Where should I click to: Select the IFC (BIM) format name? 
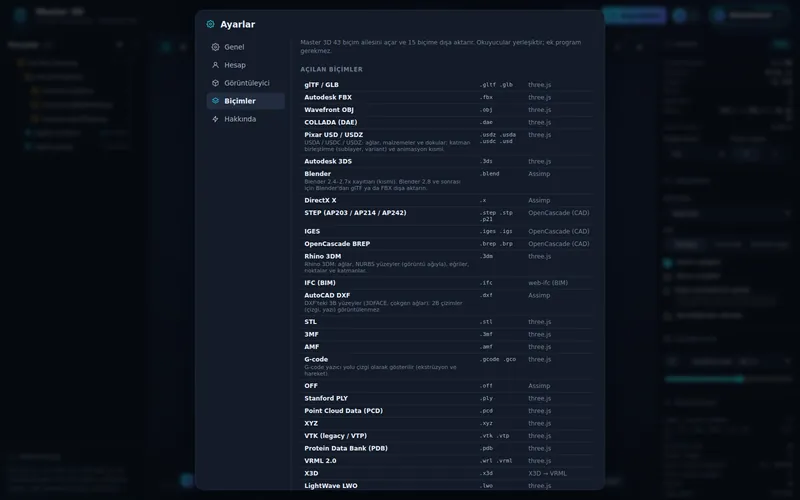point(320,283)
